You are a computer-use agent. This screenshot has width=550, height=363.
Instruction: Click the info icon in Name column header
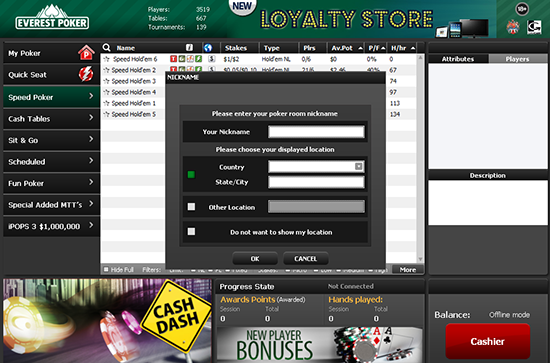189,48
